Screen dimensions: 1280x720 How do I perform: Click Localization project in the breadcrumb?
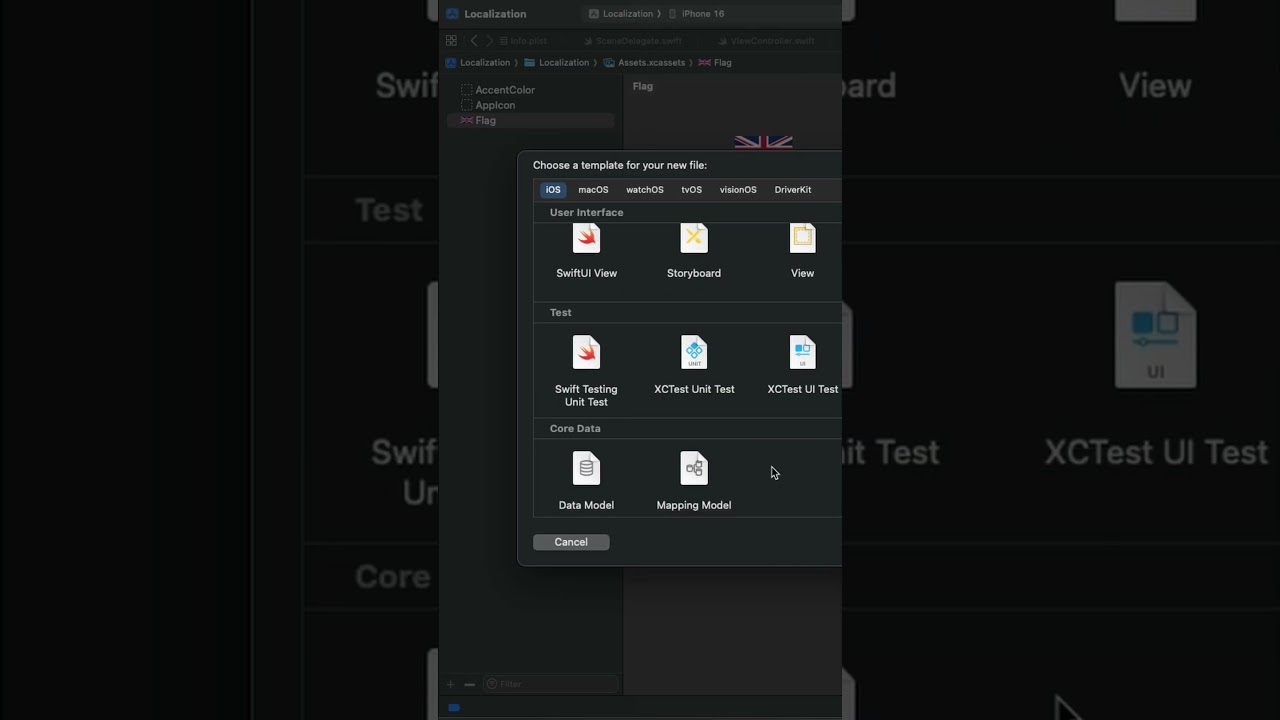click(x=478, y=62)
